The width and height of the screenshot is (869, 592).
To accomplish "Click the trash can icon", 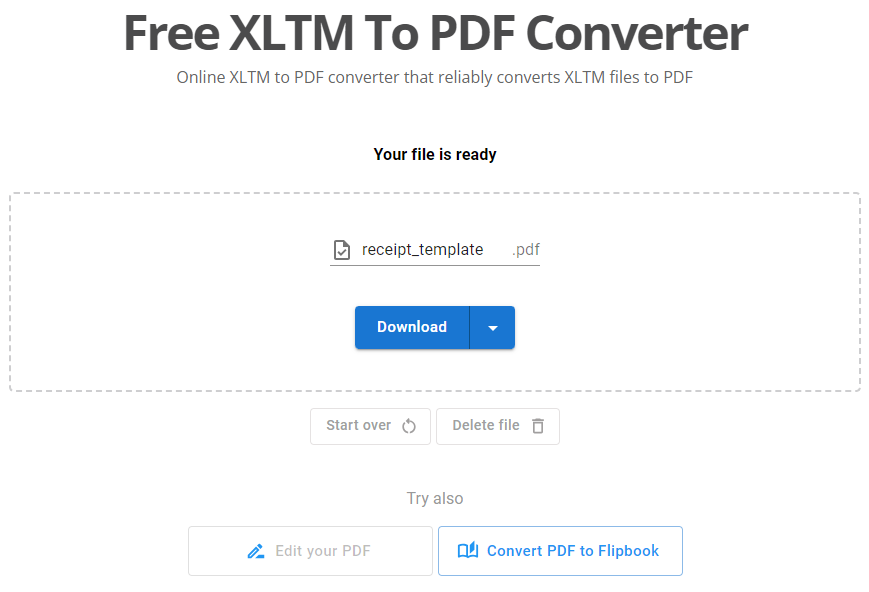I will (x=538, y=426).
